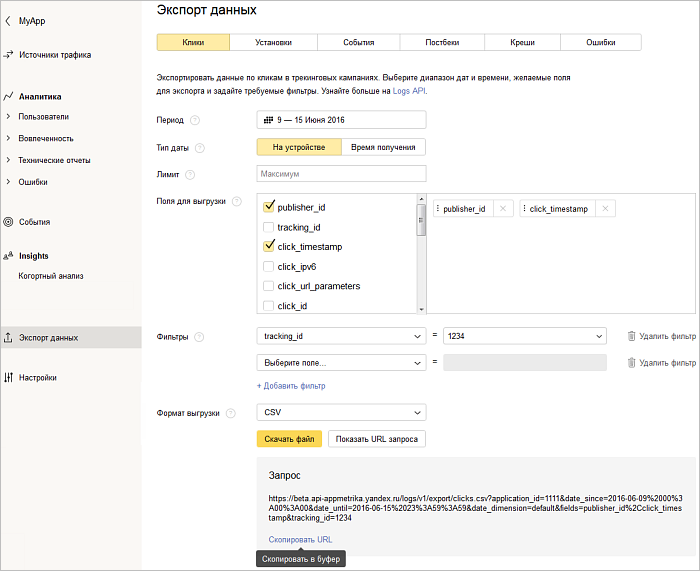
Task: Click trash icon for tracking_id filter
Action: (x=631, y=336)
